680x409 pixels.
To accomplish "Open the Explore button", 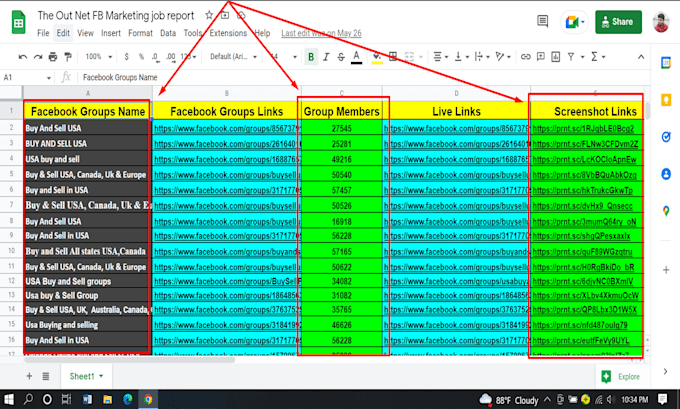I will (621, 376).
